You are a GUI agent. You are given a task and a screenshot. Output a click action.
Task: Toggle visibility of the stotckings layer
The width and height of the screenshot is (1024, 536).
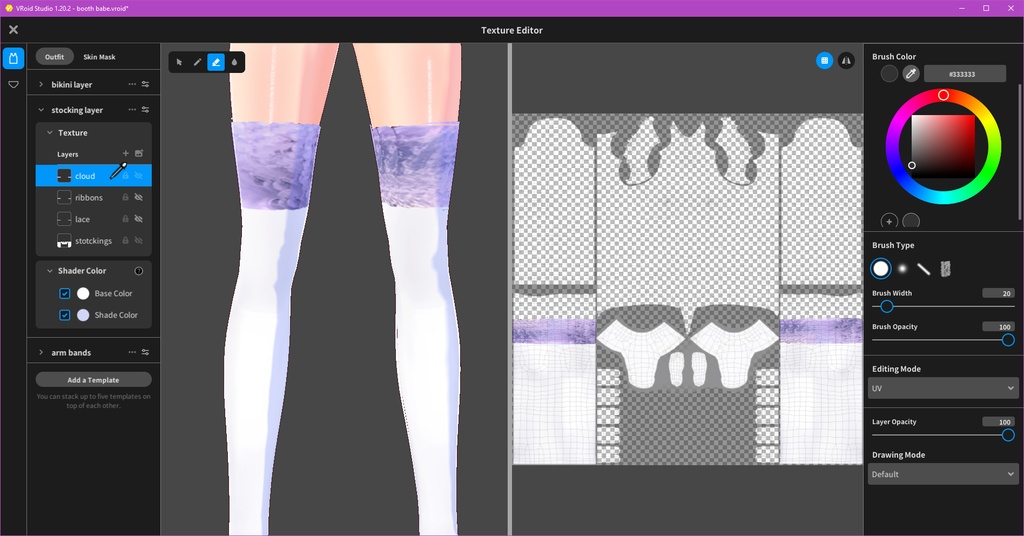coord(138,240)
